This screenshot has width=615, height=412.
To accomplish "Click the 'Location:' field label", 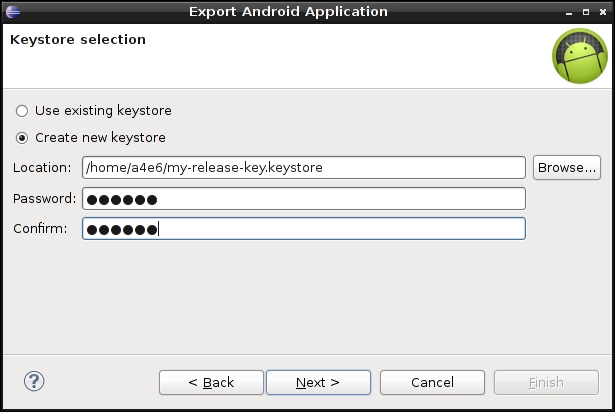I will [42, 168].
